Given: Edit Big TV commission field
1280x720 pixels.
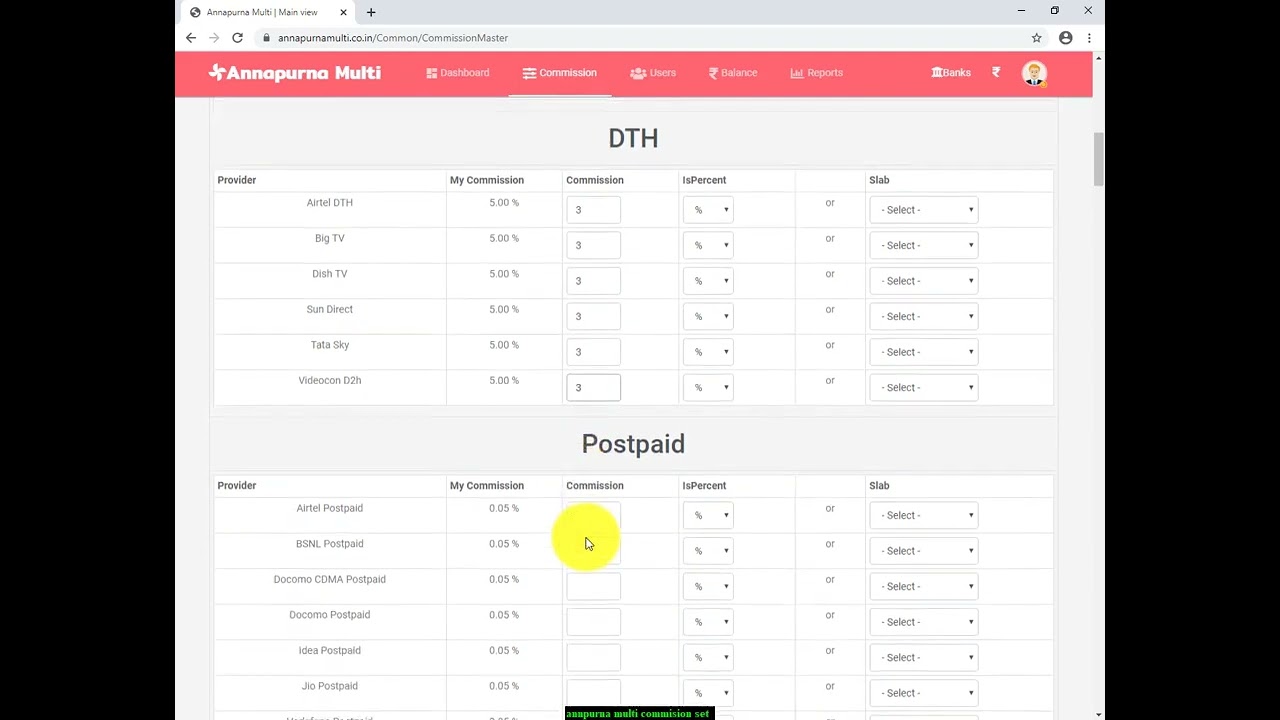Looking at the screenshot, I should (x=593, y=245).
